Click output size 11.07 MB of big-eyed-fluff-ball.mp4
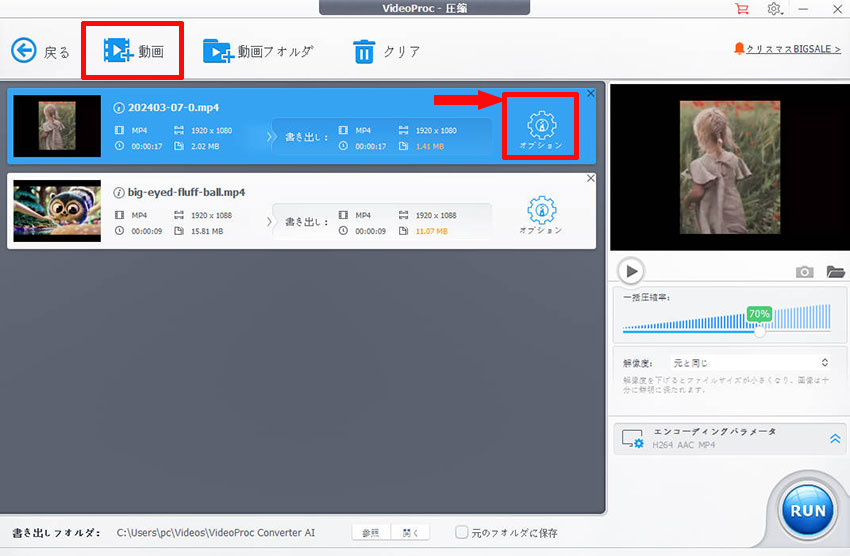Image resolution: width=850 pixels, height=556 pixels. coord(432,231)
